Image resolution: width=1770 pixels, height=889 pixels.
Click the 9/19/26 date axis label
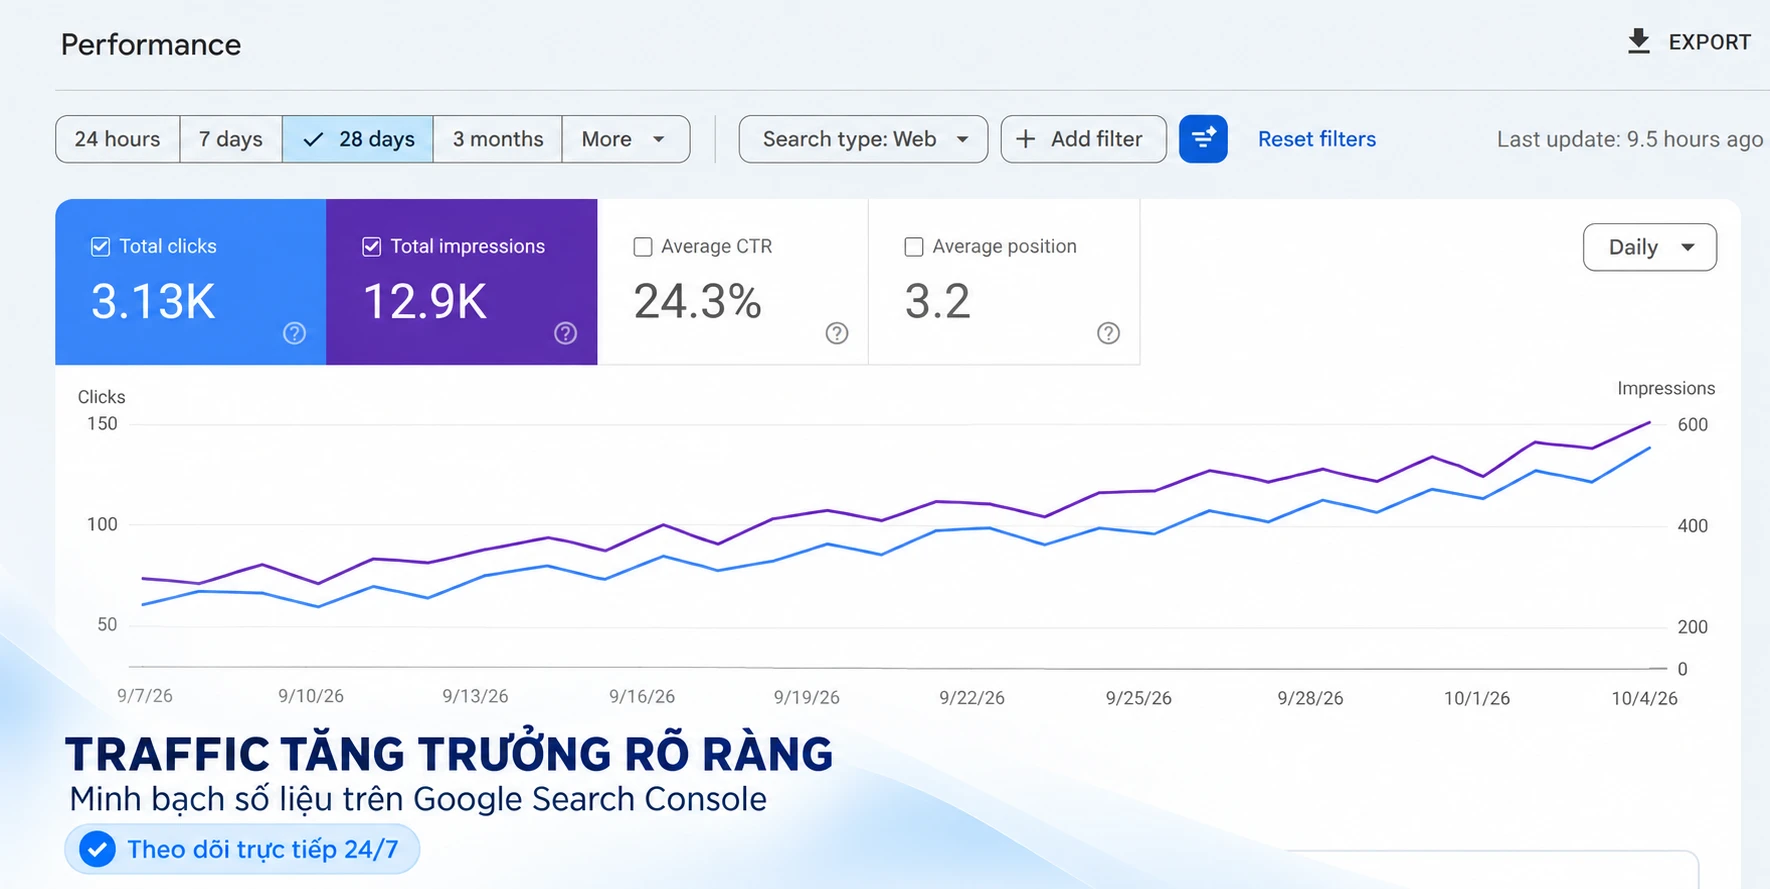[x=807, y=697]
